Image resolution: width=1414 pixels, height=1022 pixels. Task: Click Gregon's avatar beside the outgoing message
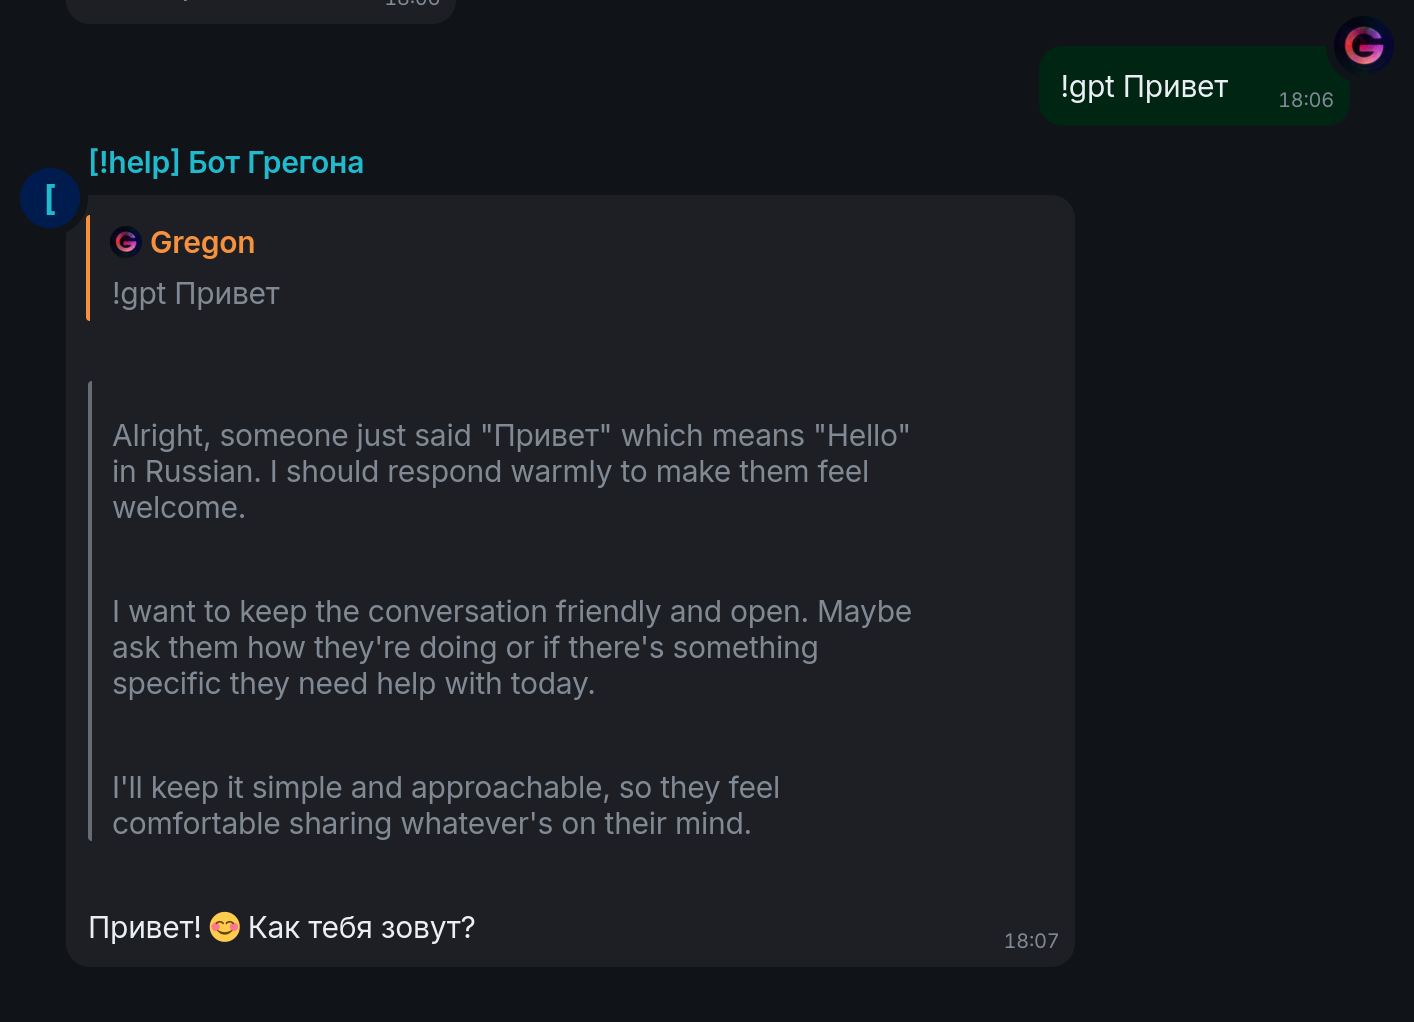coord(1364,46)
